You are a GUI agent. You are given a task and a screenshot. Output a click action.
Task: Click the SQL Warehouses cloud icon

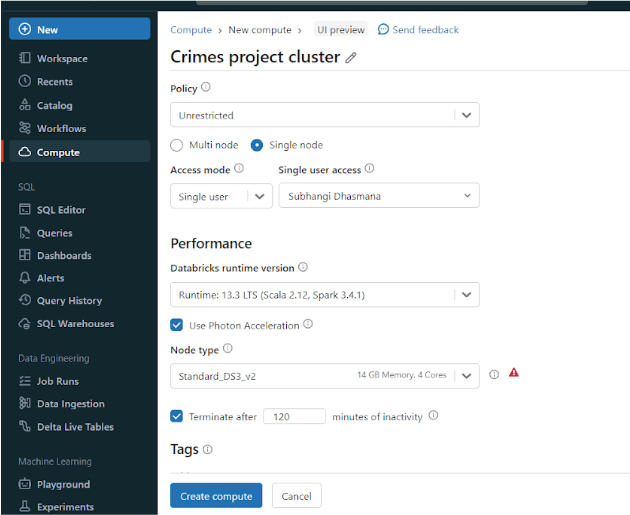[x=25, y=323]
